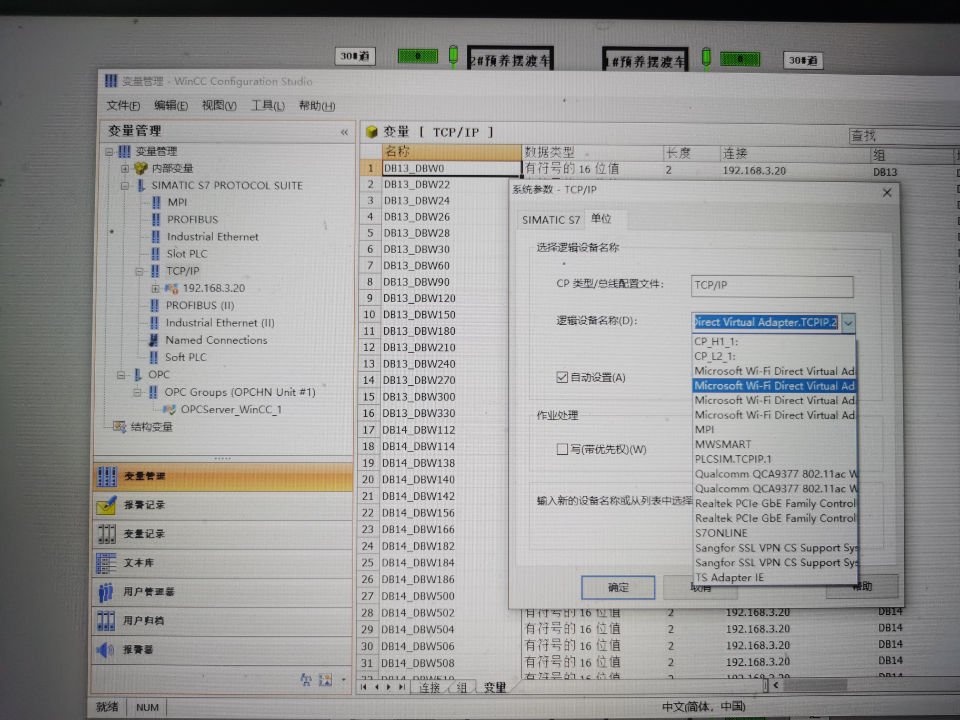
Task: Open 用户管理器 editor in navigation bar
Action: 223,591
